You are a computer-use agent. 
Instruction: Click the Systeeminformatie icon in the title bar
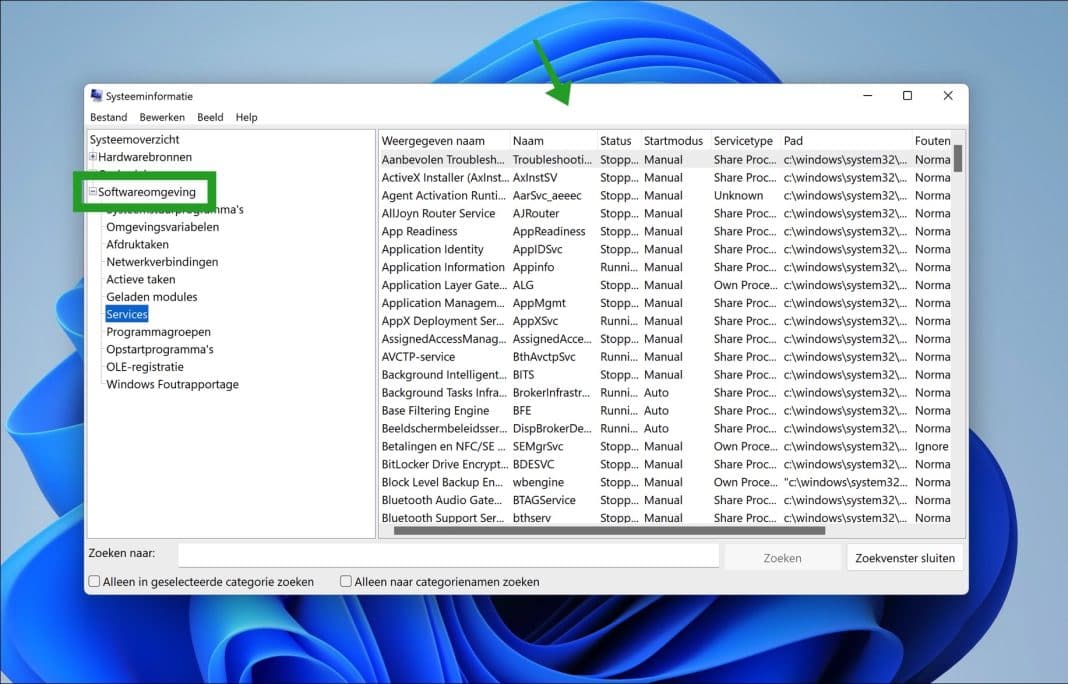point(96,95)
